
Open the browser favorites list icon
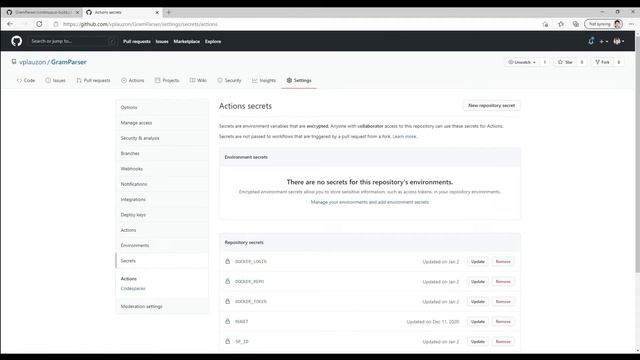point(561,24)
